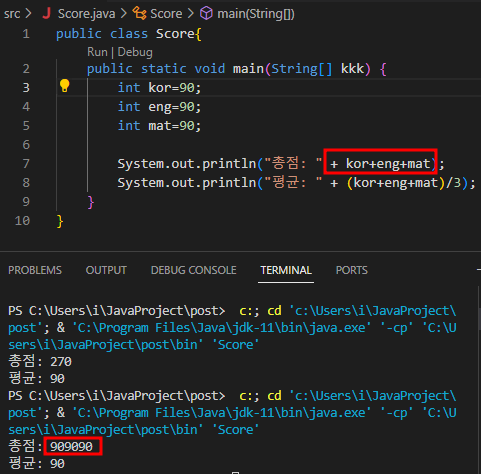Click the closing brace on line 9
481x474 pixels.
91,202
